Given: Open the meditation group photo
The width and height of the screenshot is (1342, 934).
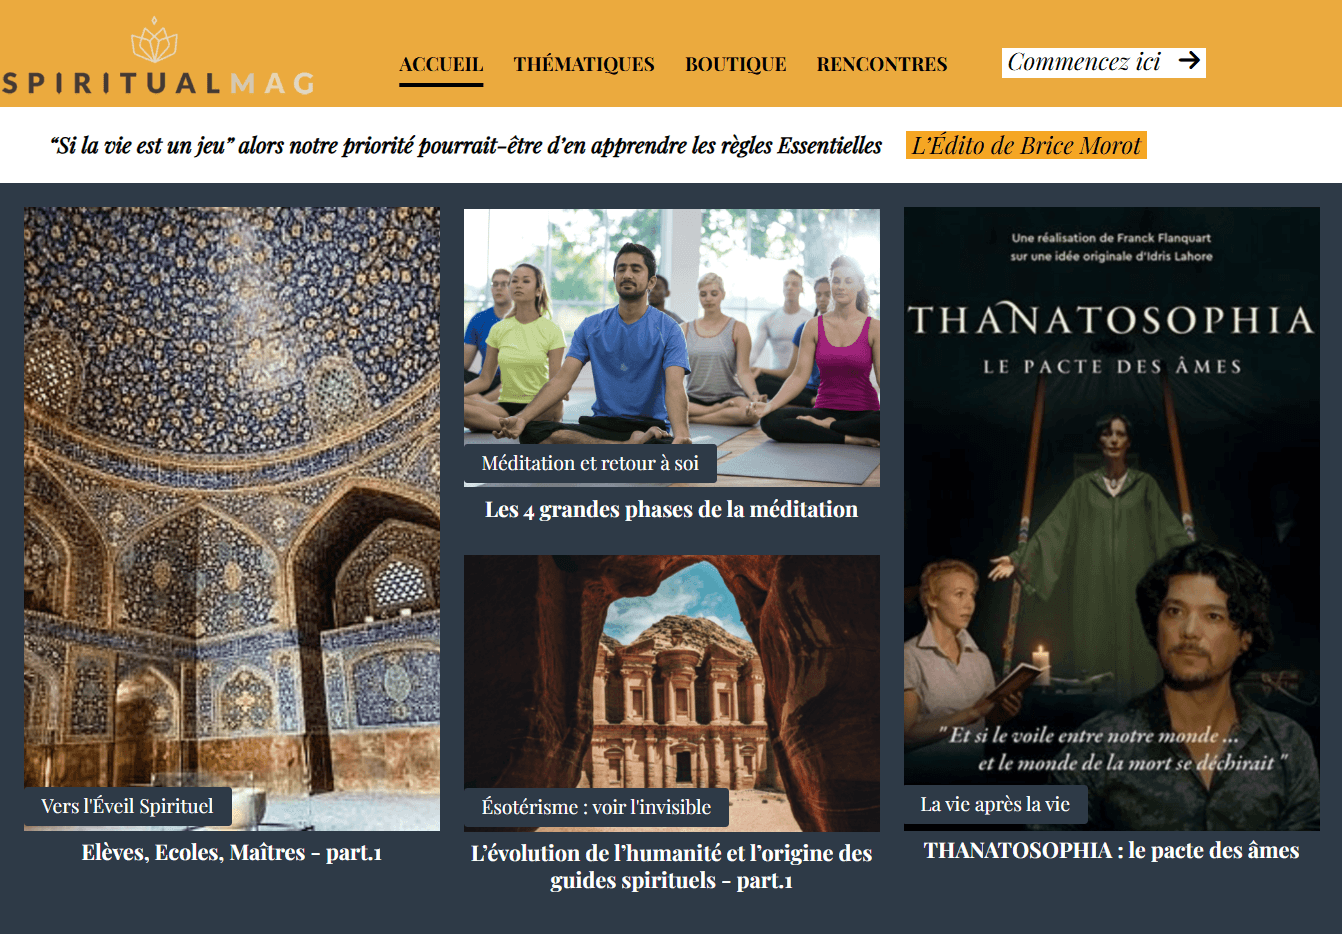Looking at the screenshot, I should click(672, 347).
